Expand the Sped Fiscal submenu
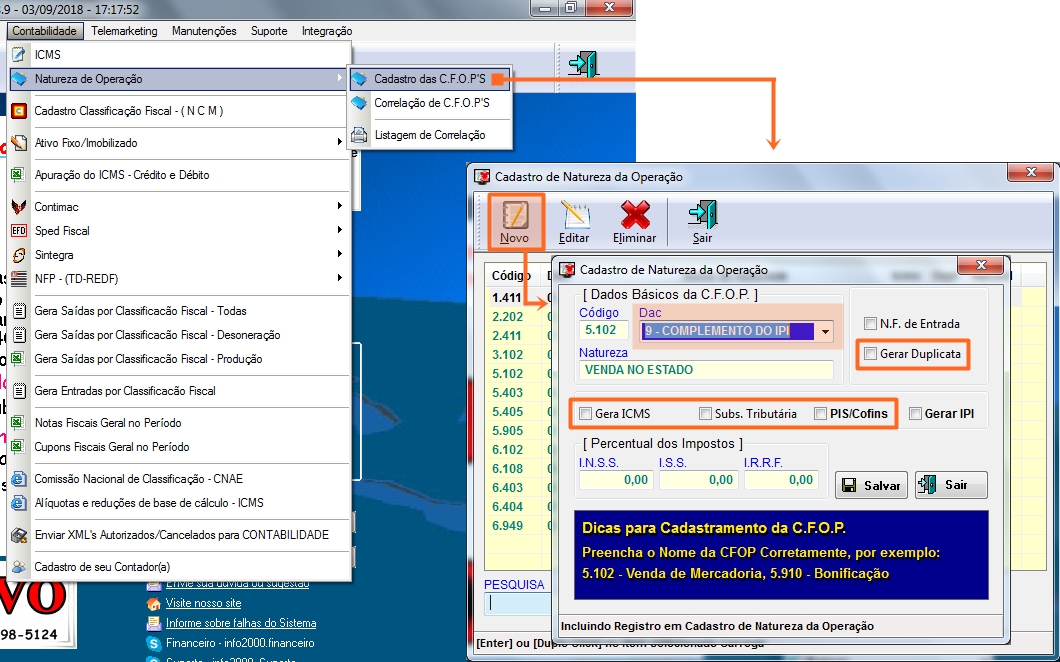1060x662 pixels. (x=62, y=231)
